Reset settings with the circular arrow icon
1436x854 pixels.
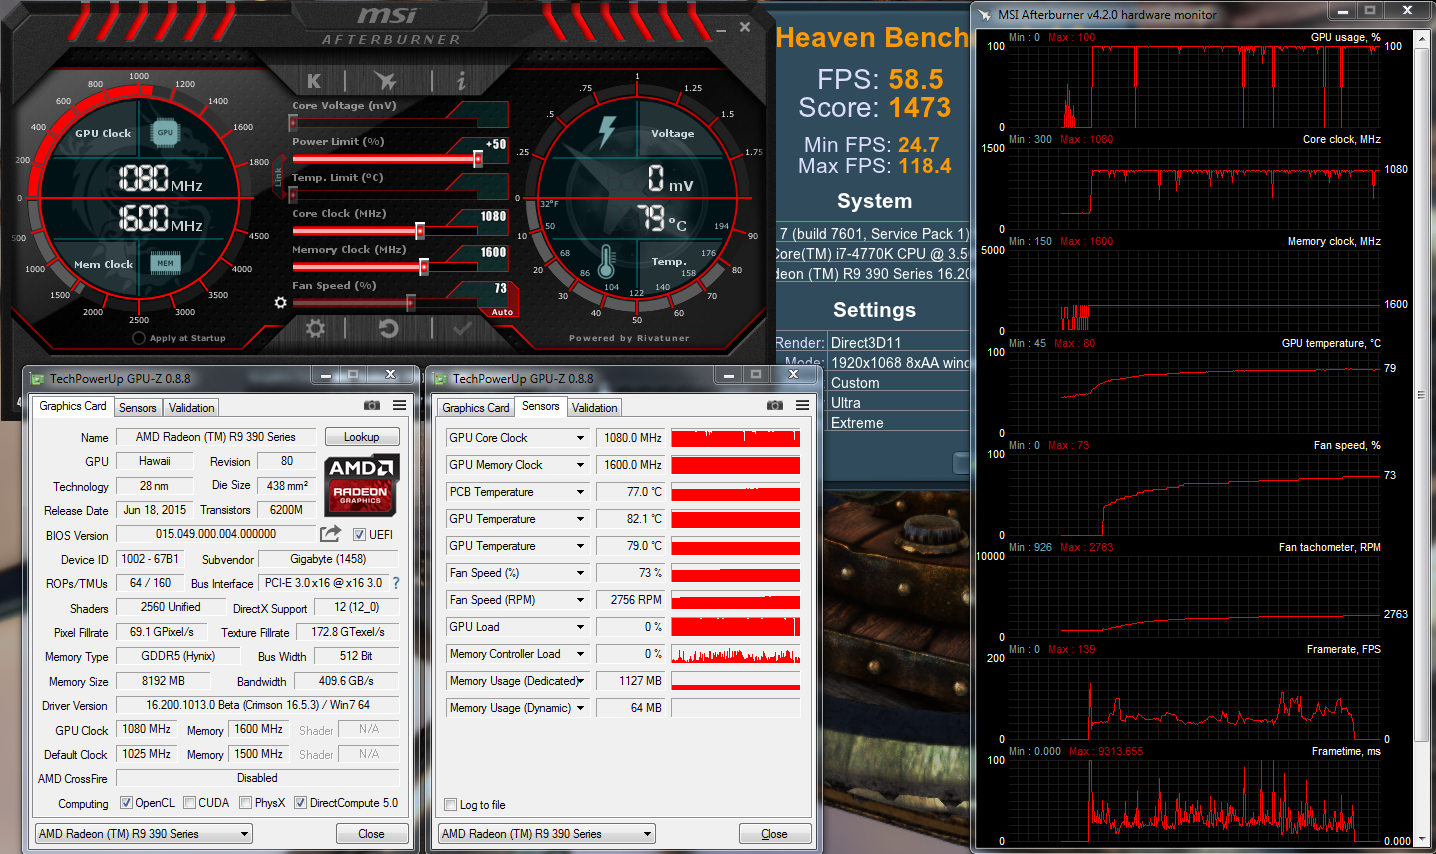(388, 329)
